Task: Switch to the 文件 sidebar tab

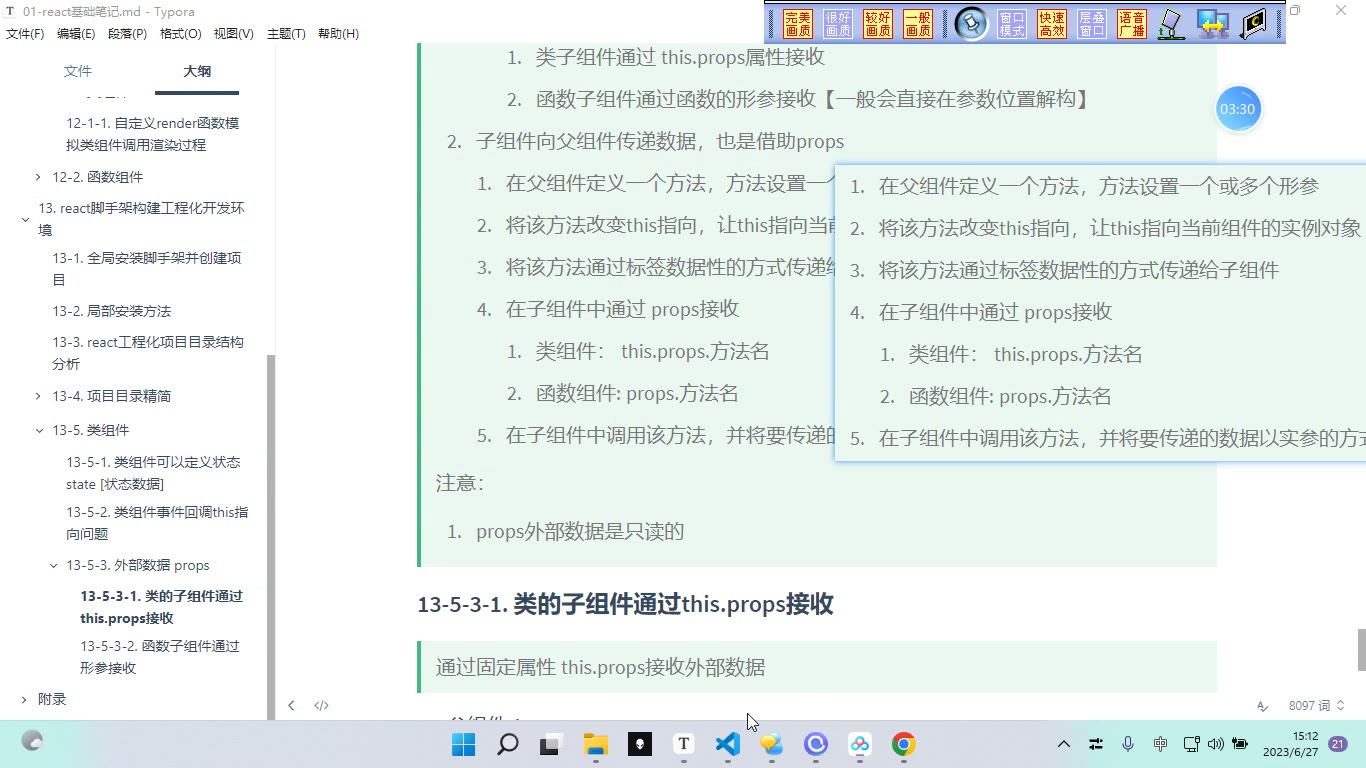Action: tap(78, 72)
